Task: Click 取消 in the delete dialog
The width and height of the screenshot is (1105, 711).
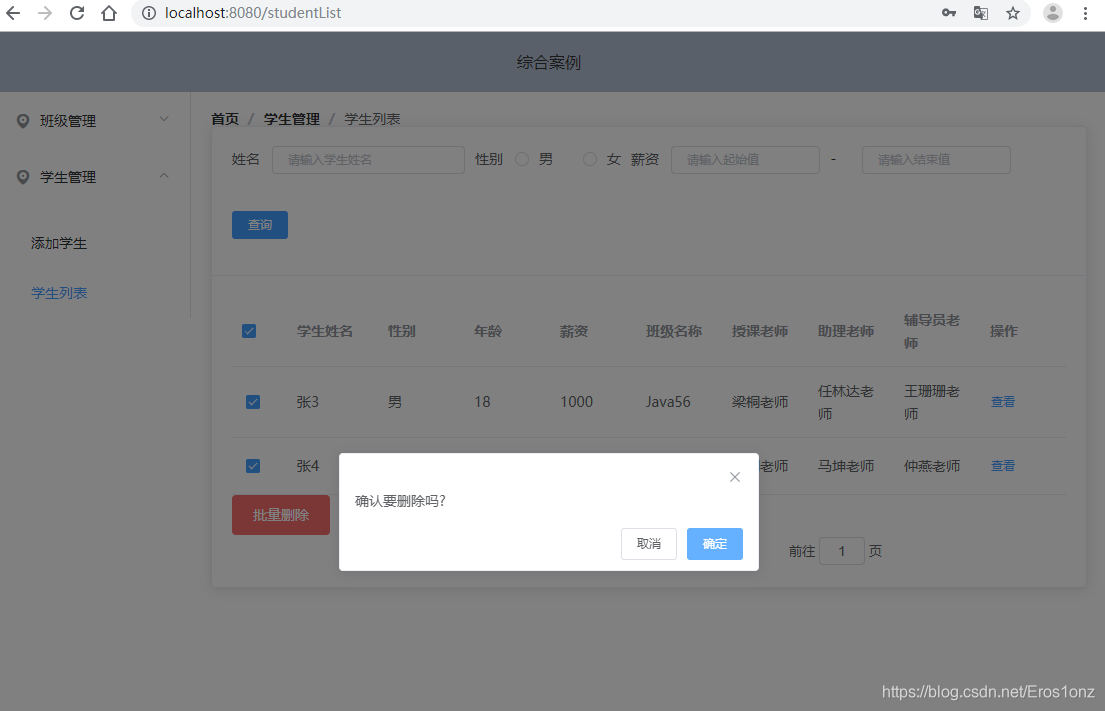Action: coord(649,544)
